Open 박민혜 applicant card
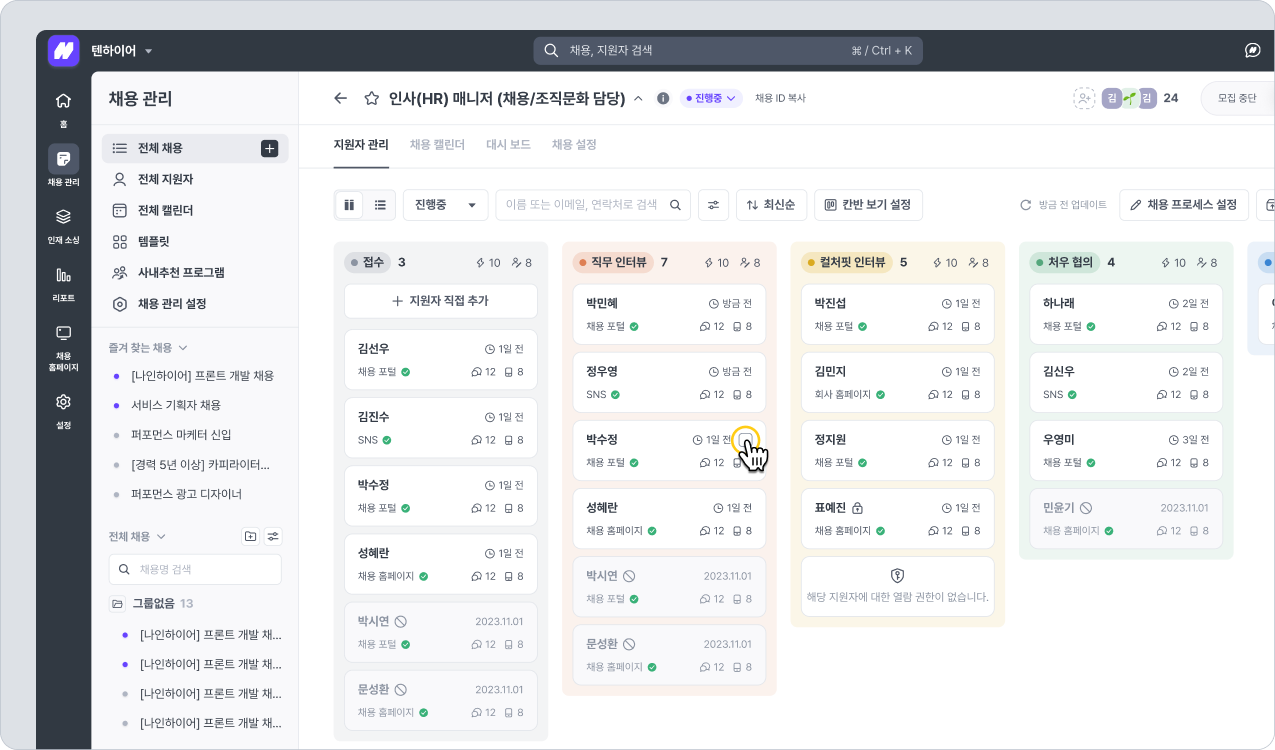 (x=669, y=314)
